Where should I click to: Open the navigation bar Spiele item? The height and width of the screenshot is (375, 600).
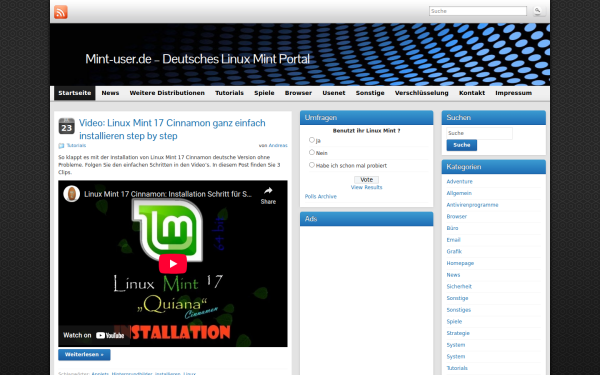(264, 93)
